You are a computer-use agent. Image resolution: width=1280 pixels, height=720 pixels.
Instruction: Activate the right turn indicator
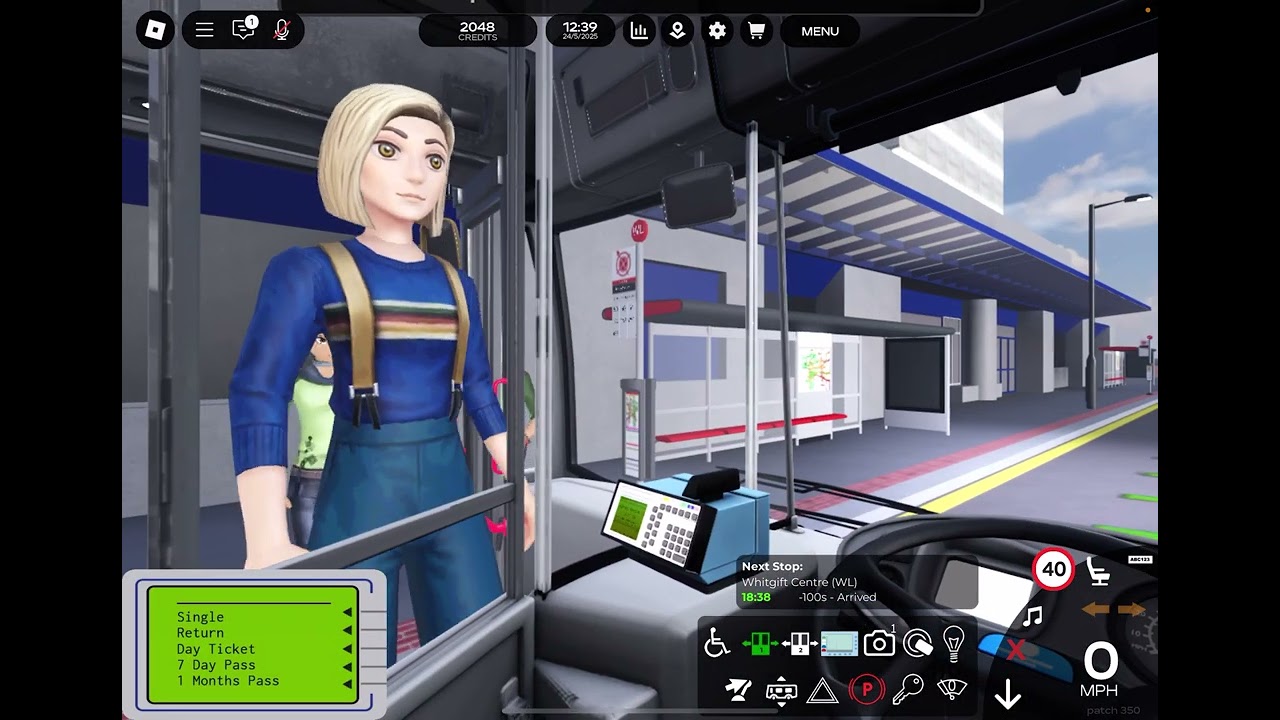coord(1132,609)
